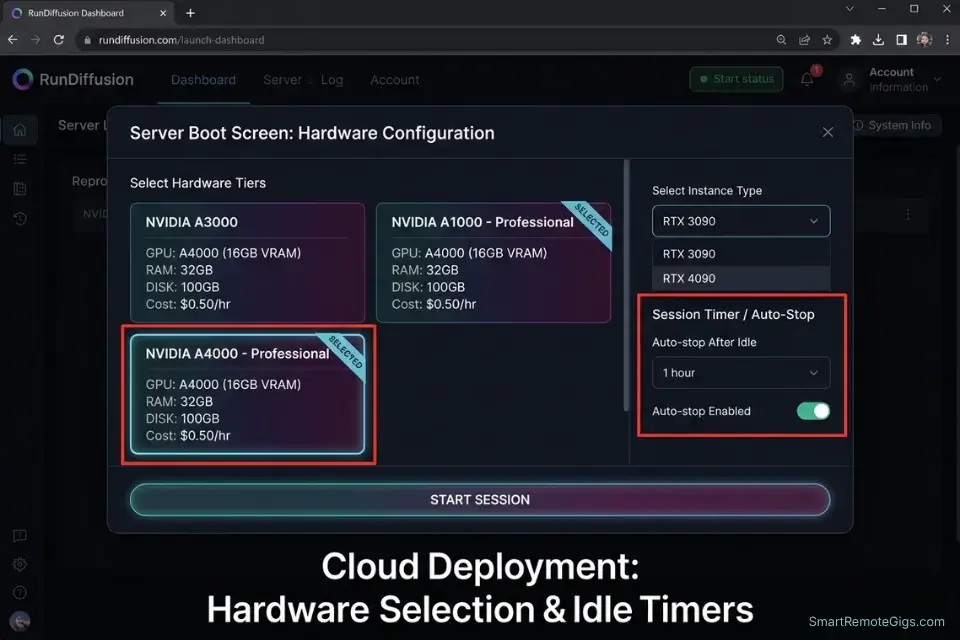Image resolution: width=960 pixels, height=640 pixels.
Task: Click the Account information text
Action: point(898,80)
